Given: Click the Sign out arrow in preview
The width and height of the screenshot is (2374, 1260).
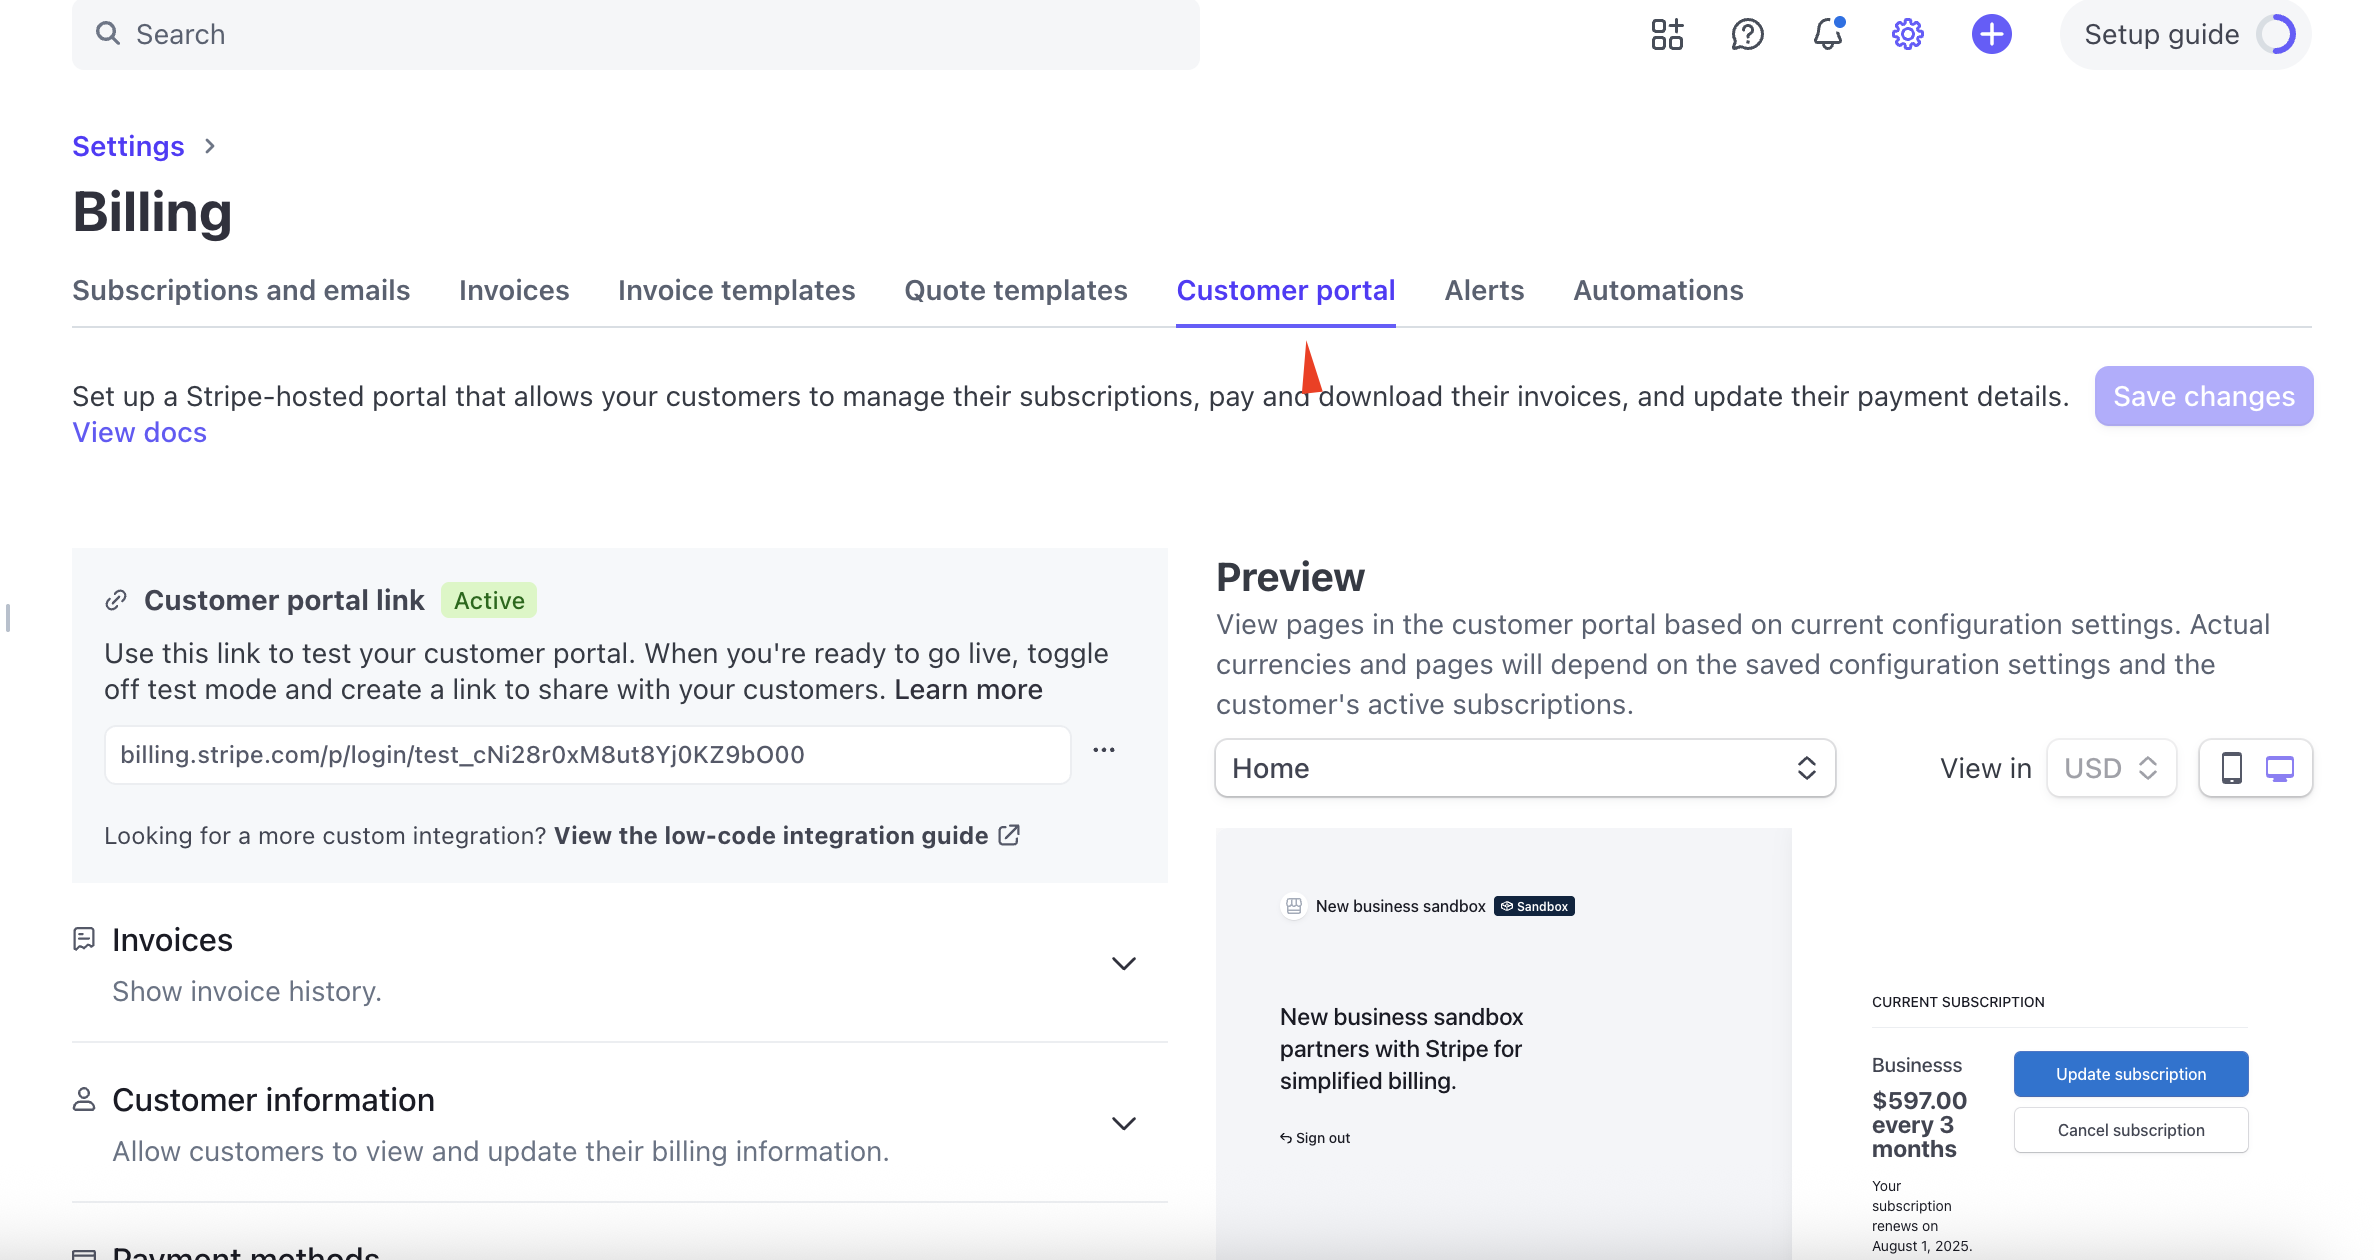Looking at the screenshot, I should 1286,1138.
